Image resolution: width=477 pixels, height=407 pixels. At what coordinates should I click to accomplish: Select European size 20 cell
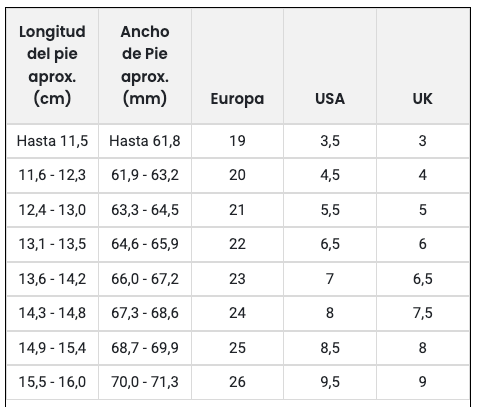(x=237, y=175)
